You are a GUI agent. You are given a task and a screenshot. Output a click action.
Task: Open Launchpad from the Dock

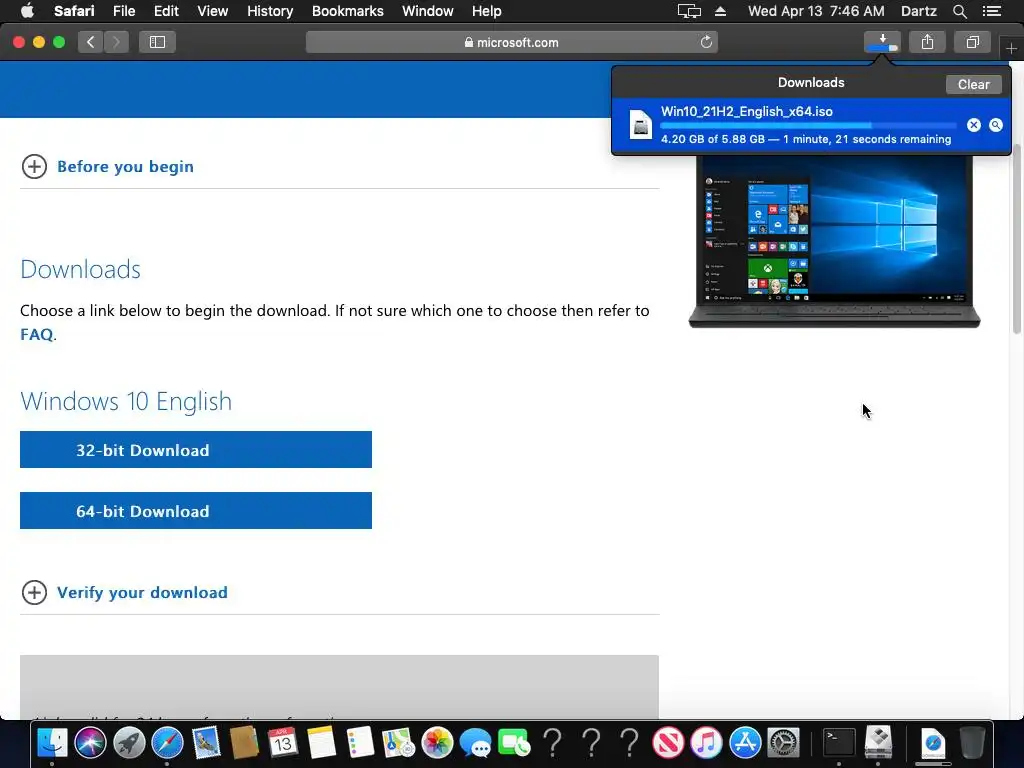[x=129, y=743]
